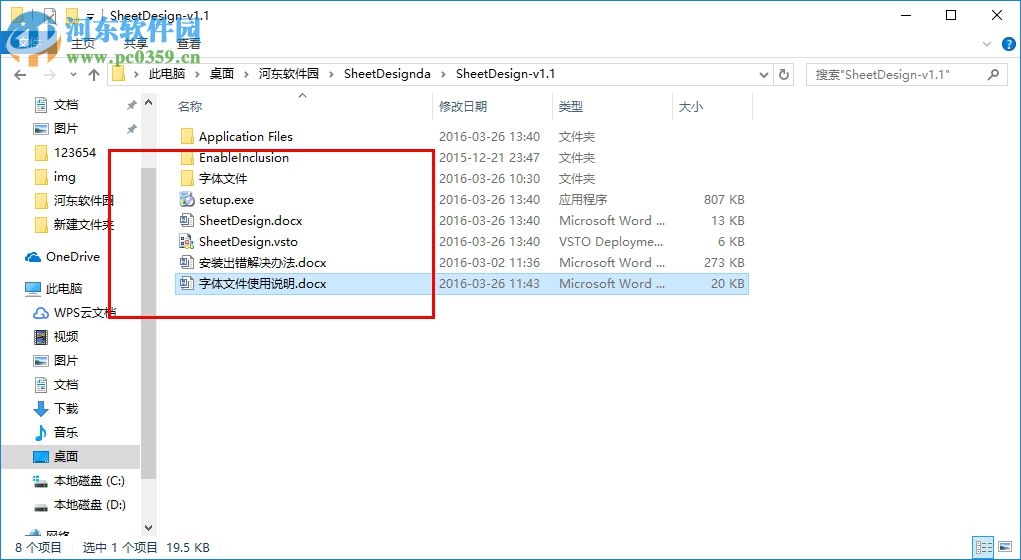Expand breadcrumb chevron after 桌面
The width and height of the screenshot is (1021, 560).
click(x=247, y=74)
